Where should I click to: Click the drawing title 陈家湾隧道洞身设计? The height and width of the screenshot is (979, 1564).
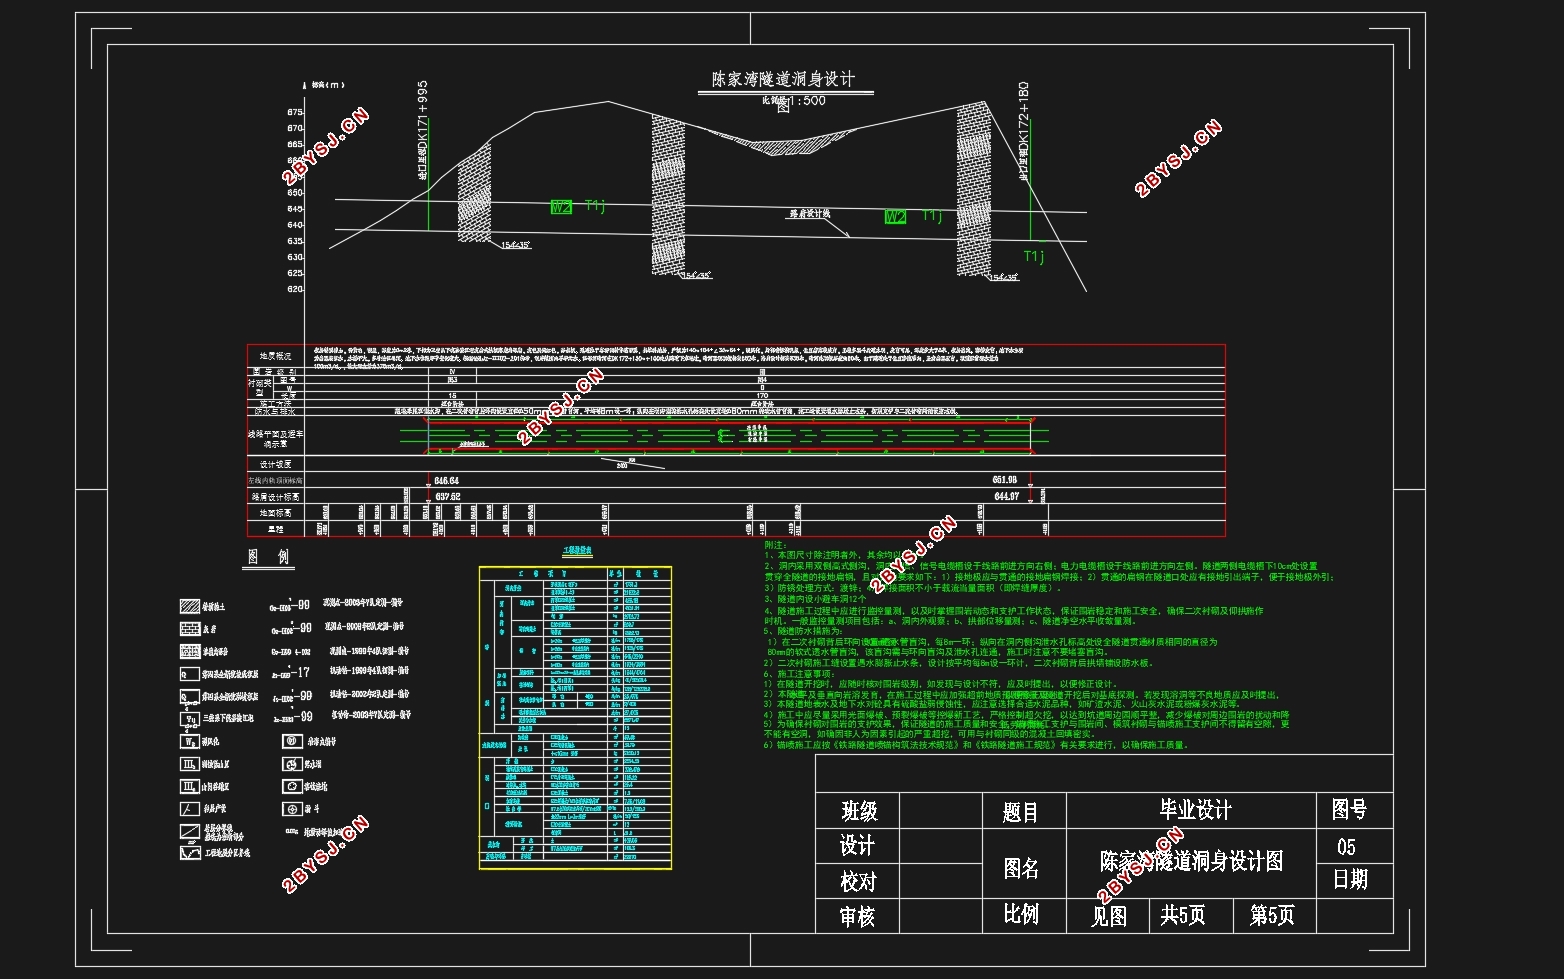tap(783, 80)
